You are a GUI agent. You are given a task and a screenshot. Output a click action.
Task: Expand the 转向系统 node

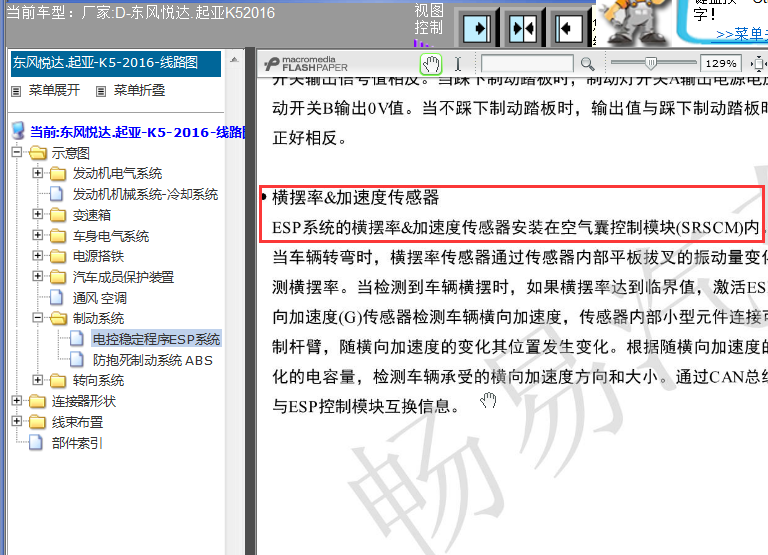point(37,379)
